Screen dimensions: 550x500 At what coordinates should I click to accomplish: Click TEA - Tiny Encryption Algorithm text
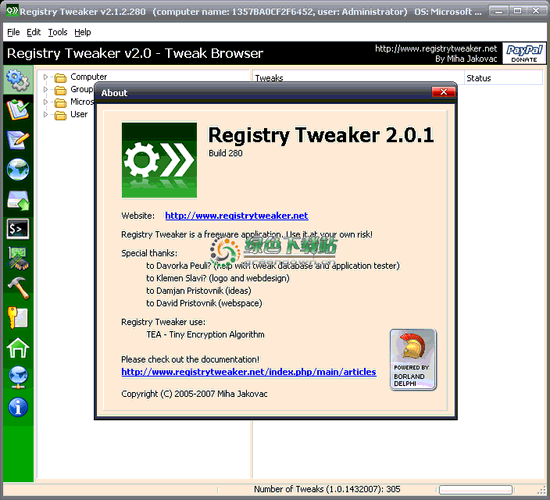point(205,334)
